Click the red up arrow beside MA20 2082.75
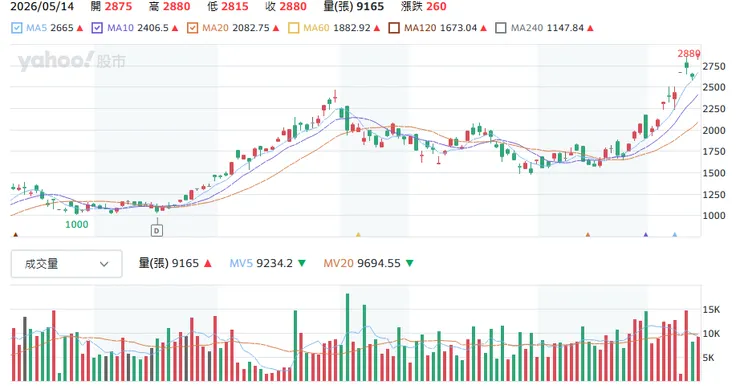The width and height of the screenshot is (740, 388). (x=276, y=28)
